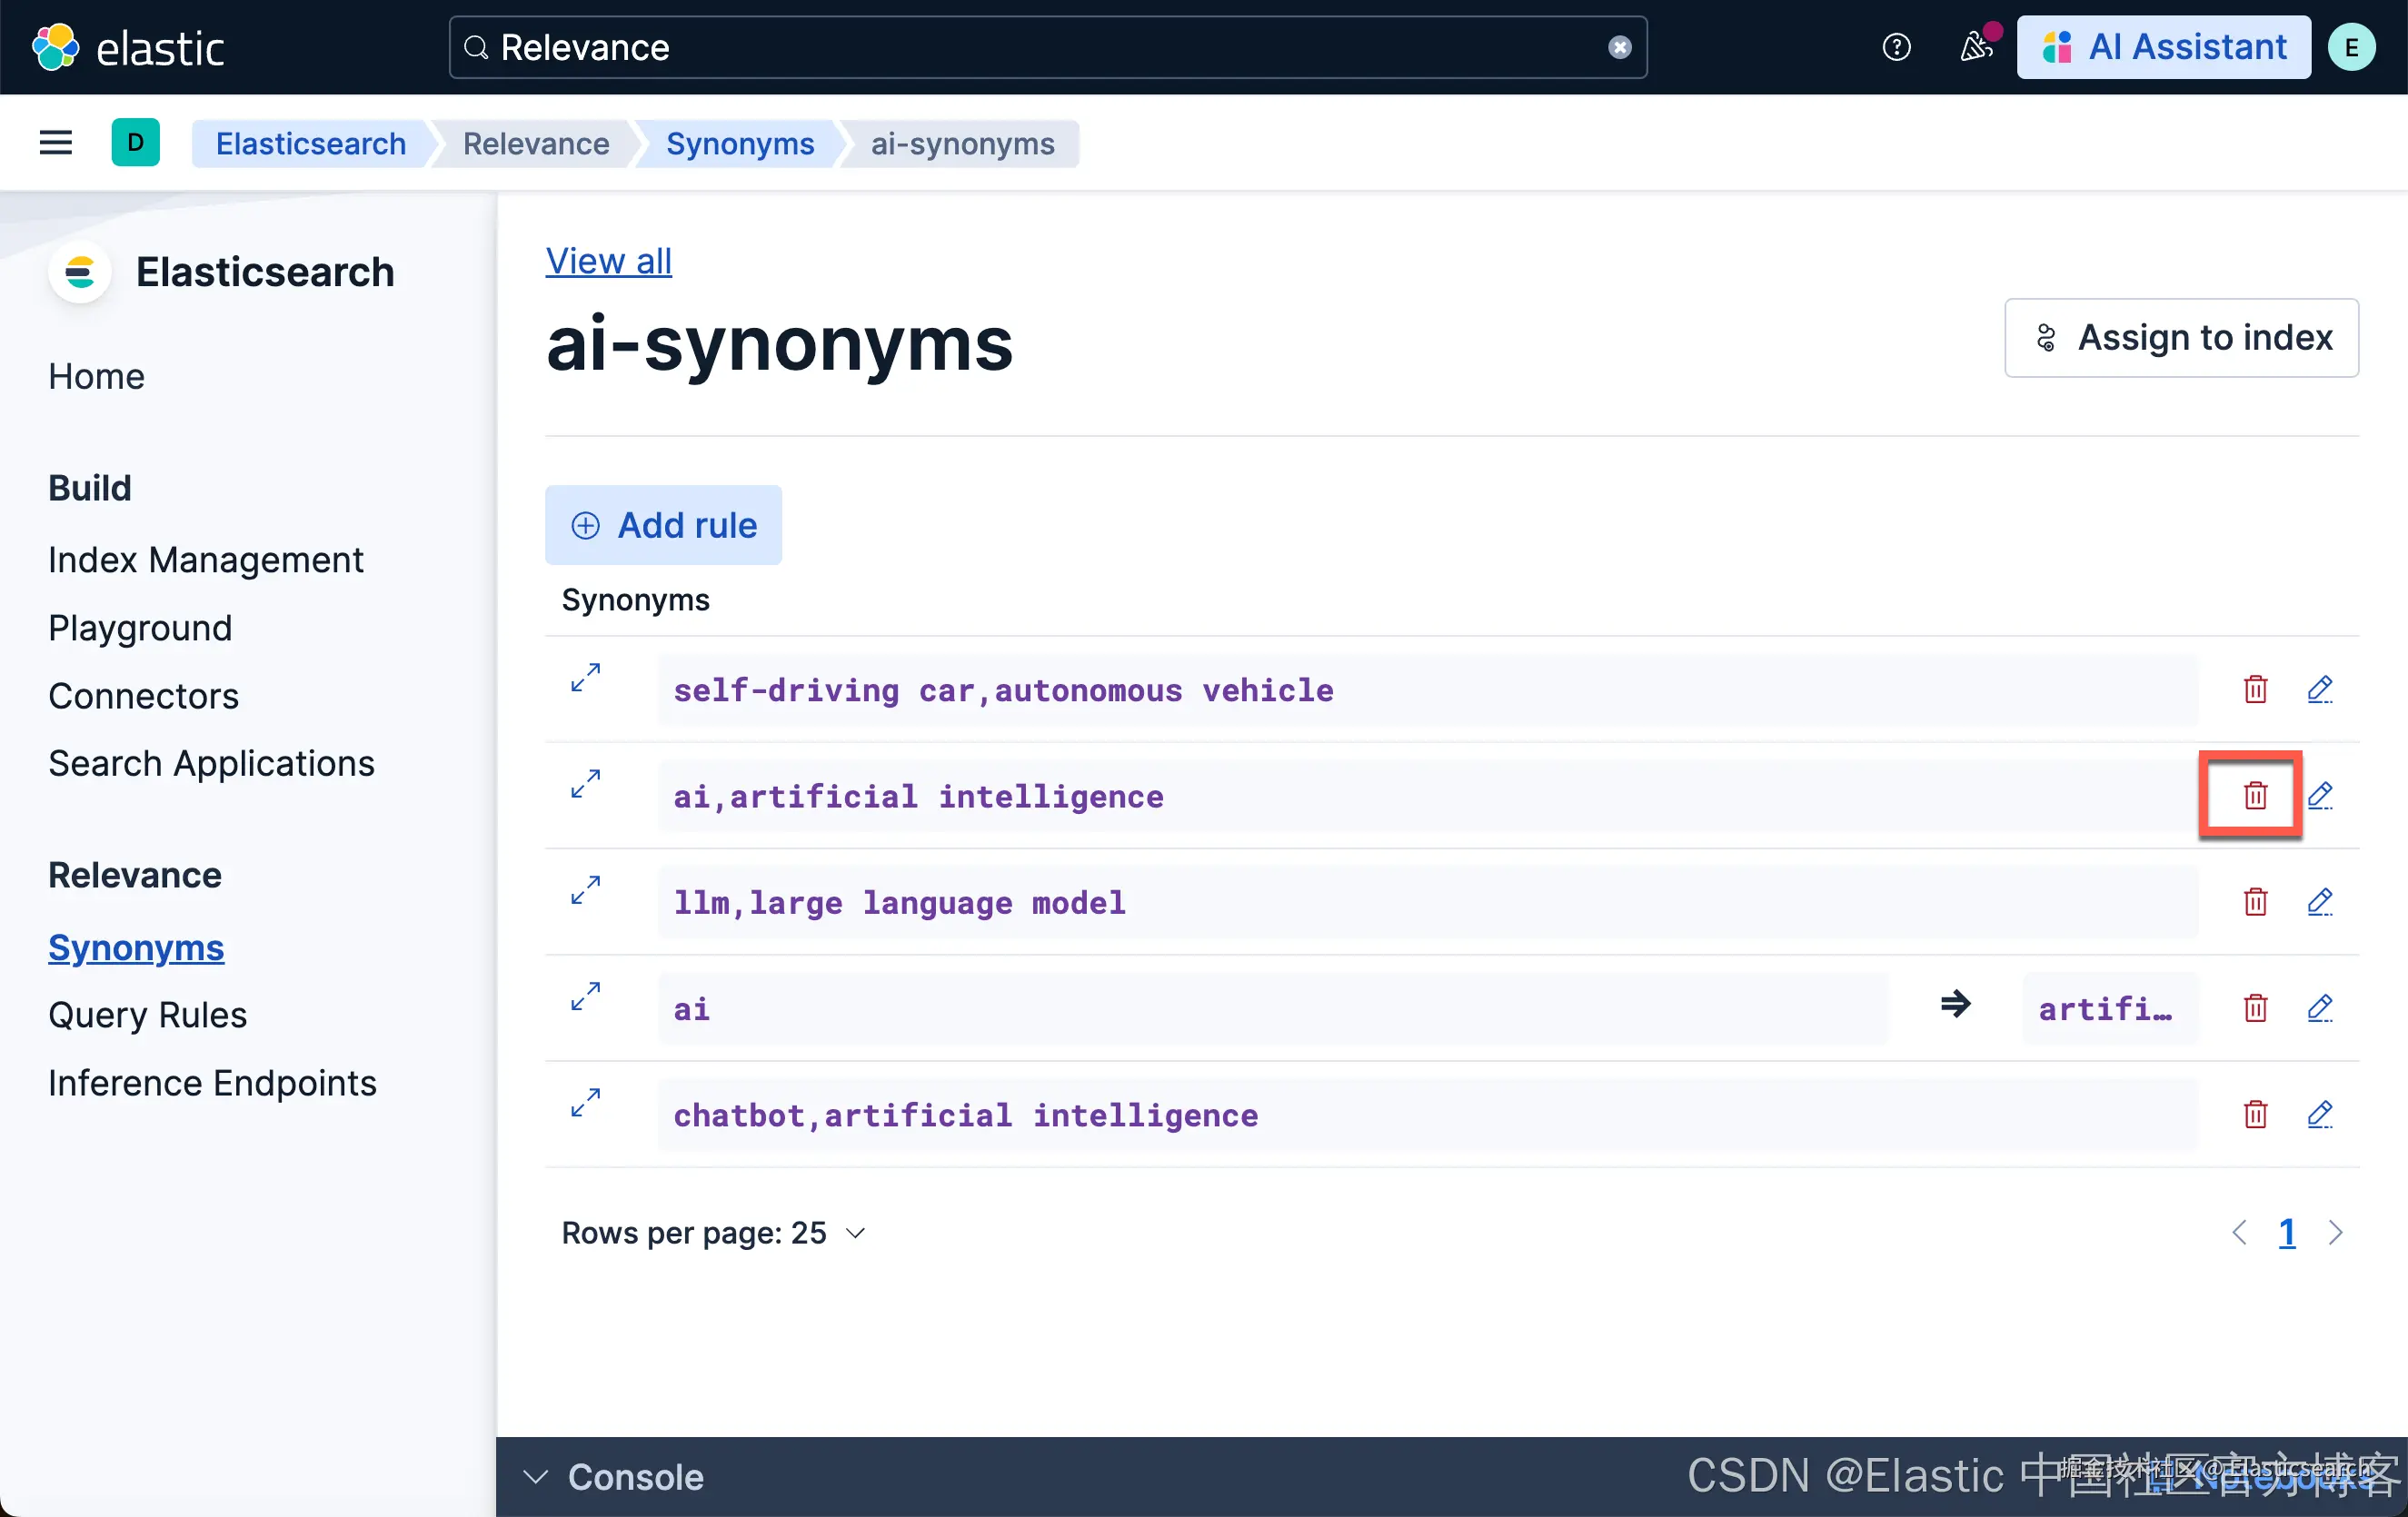This screenshot has height=1517, width=2408.
Task: Delete the llm,large language model rule
Action: [2254, 902]
